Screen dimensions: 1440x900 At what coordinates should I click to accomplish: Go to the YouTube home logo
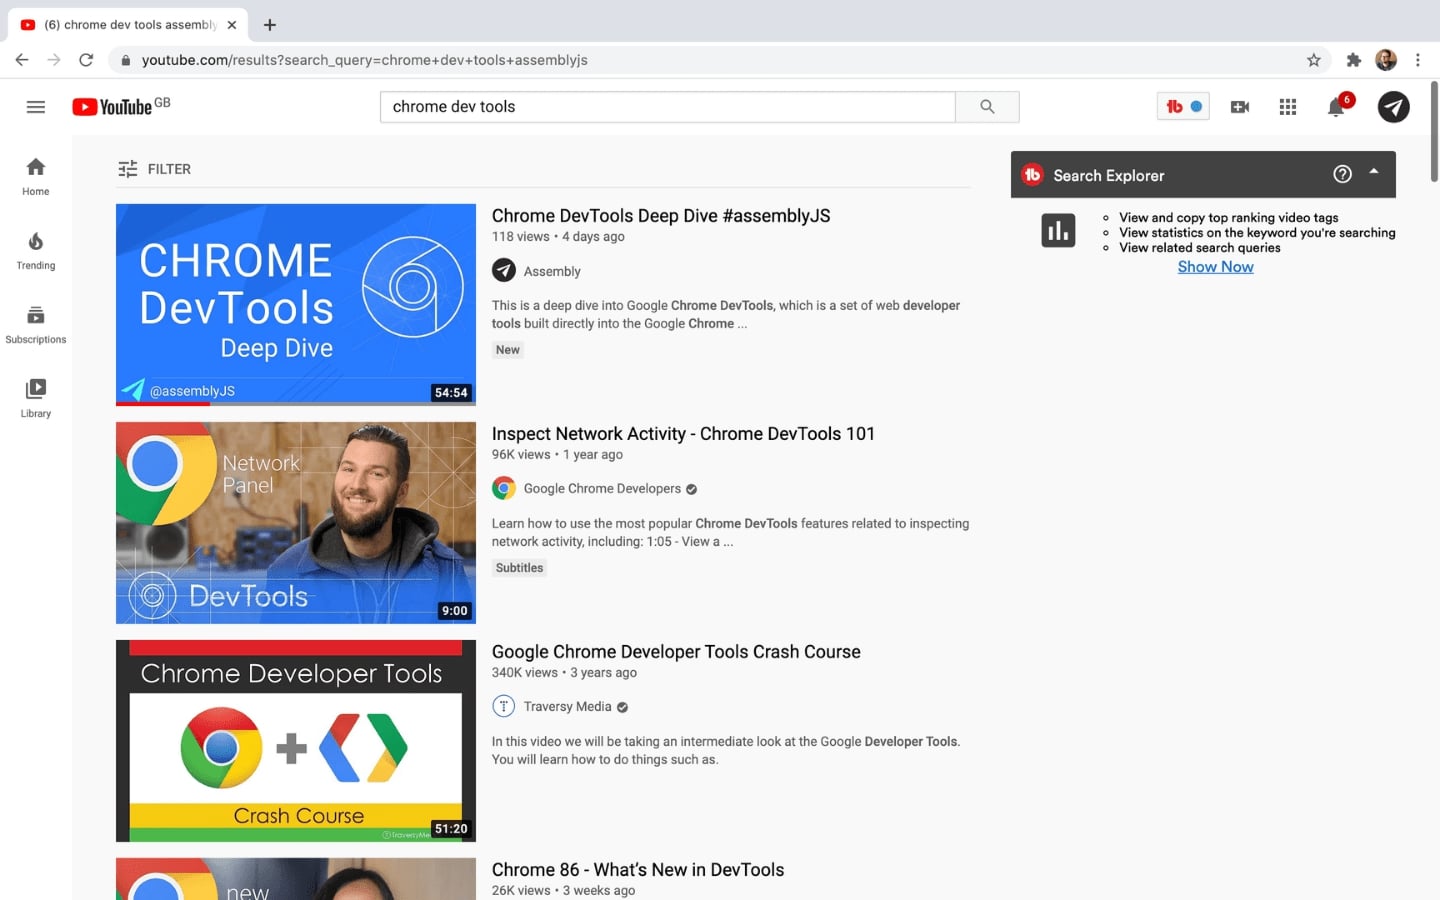[121, 106]
